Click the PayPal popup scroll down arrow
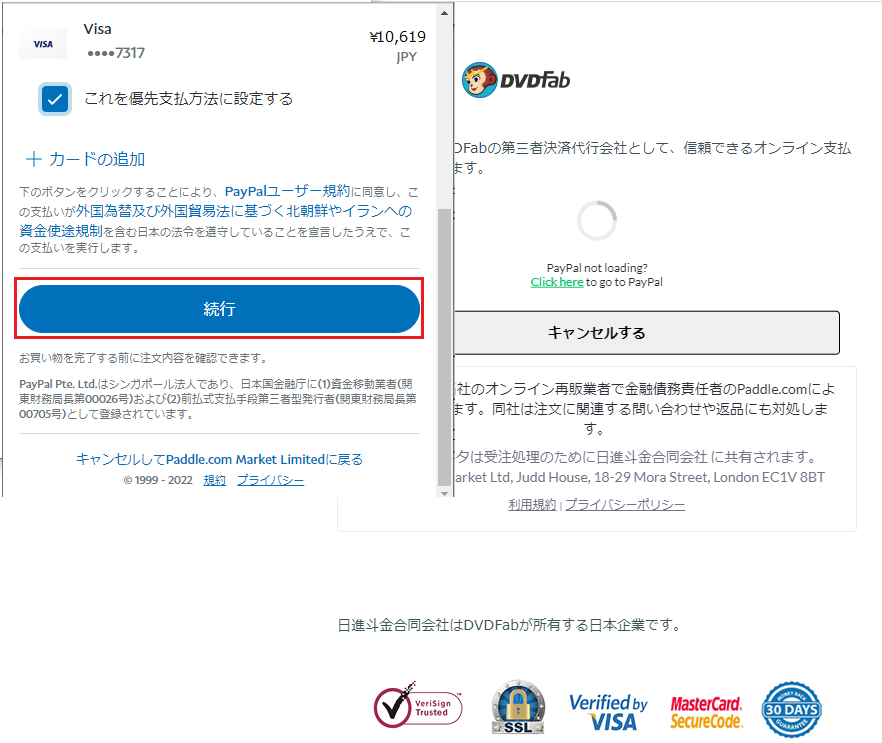Screen dimensions: 882x743 pos(444,493)
